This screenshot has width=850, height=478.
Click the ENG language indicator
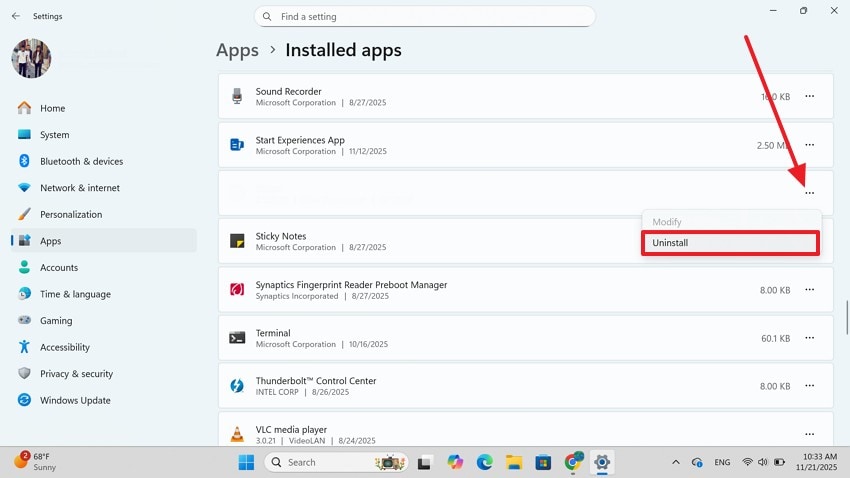(x=722, y=462)
